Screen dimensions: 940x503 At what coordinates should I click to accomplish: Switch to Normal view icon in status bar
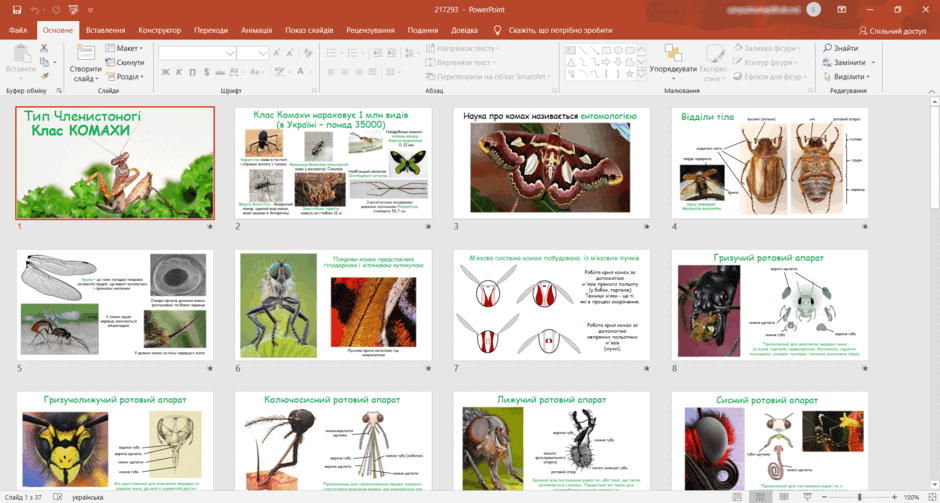click(737, 498)
